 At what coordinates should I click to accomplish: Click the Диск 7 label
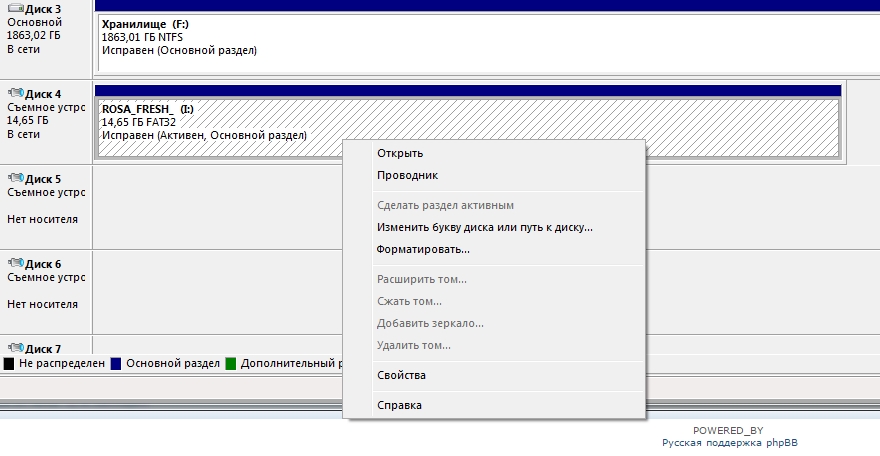point(43,348)
